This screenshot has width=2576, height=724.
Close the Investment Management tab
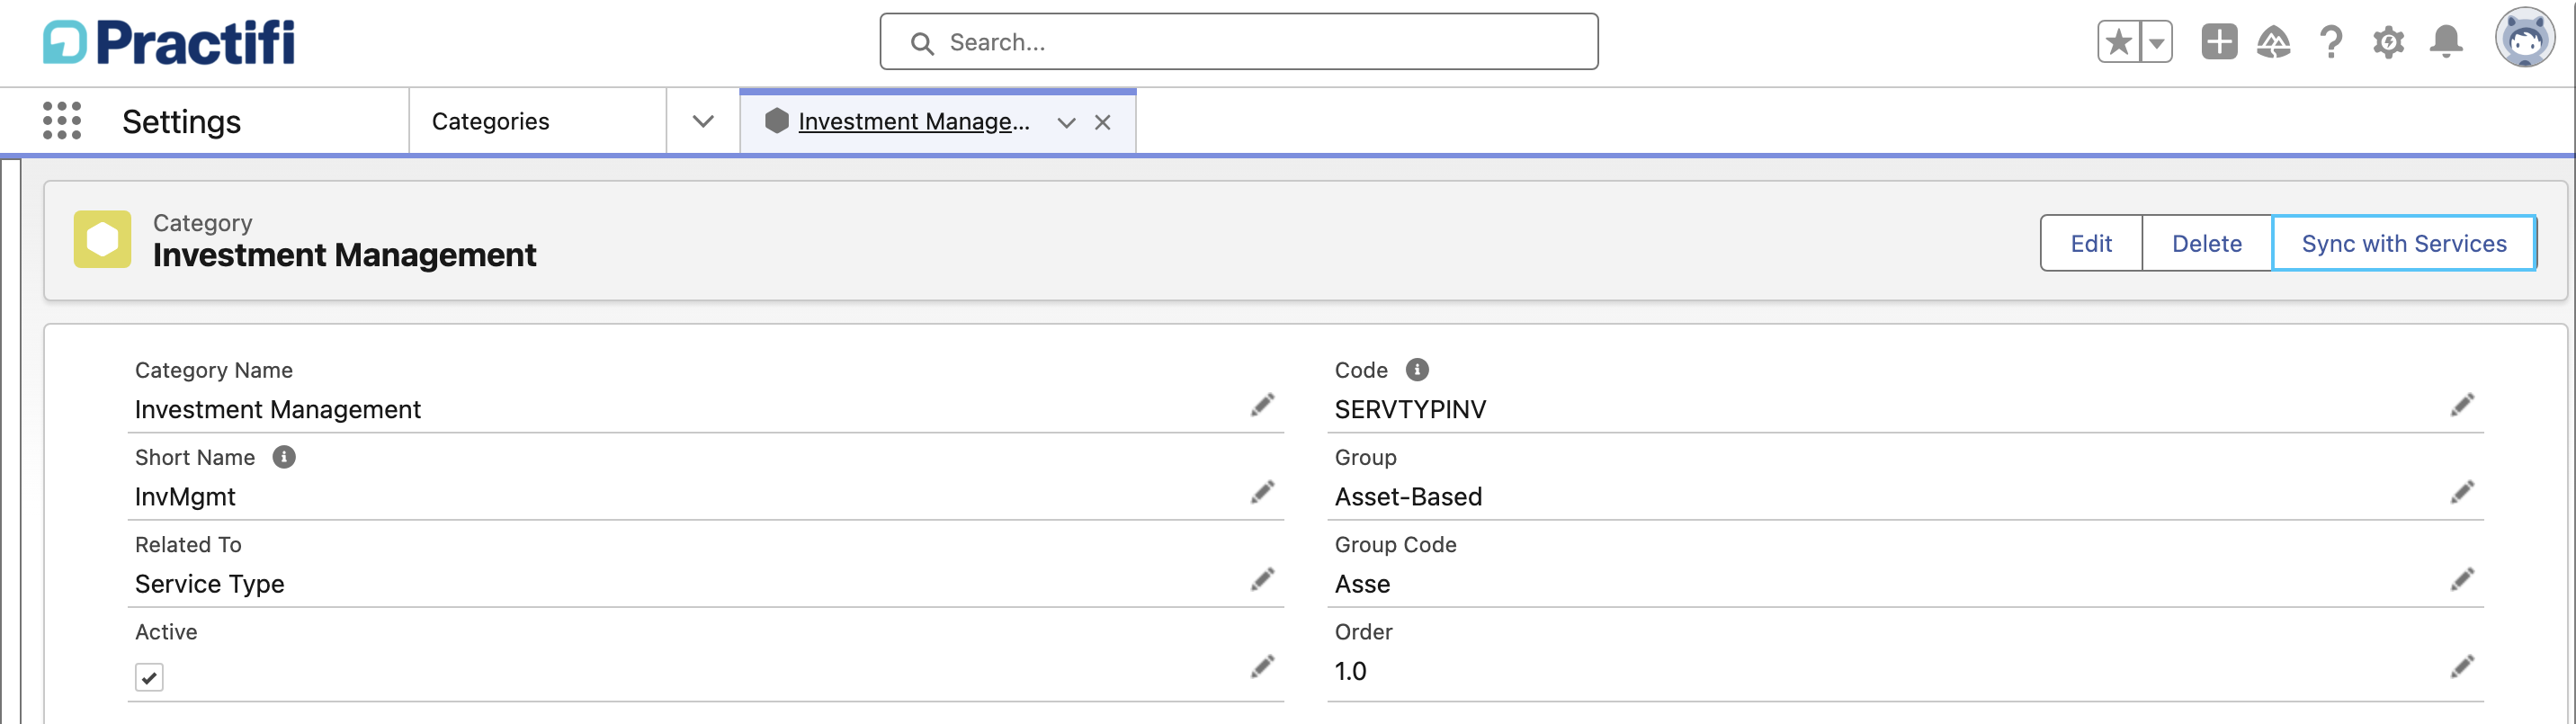(x=1102, y=122)
